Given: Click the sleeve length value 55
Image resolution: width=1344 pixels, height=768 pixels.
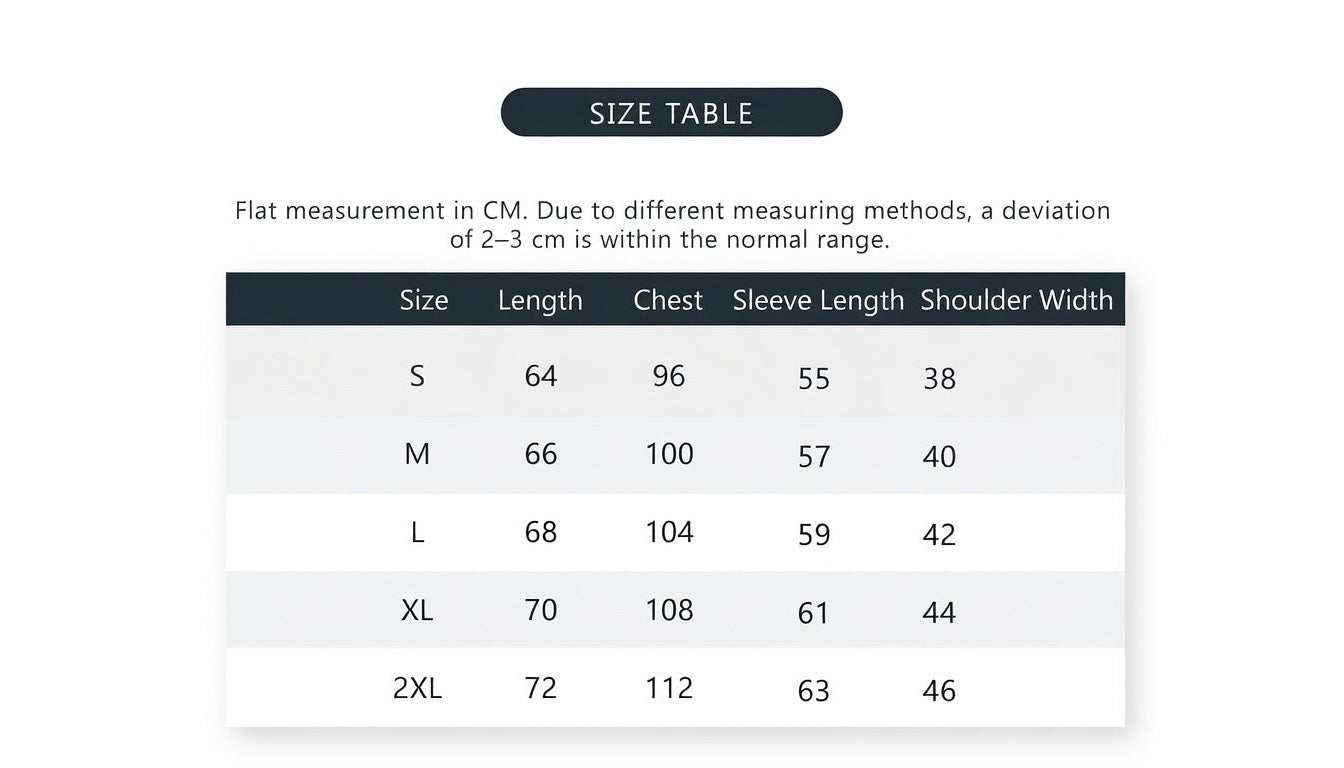Looking at the screenshot, I should point(814,378).
